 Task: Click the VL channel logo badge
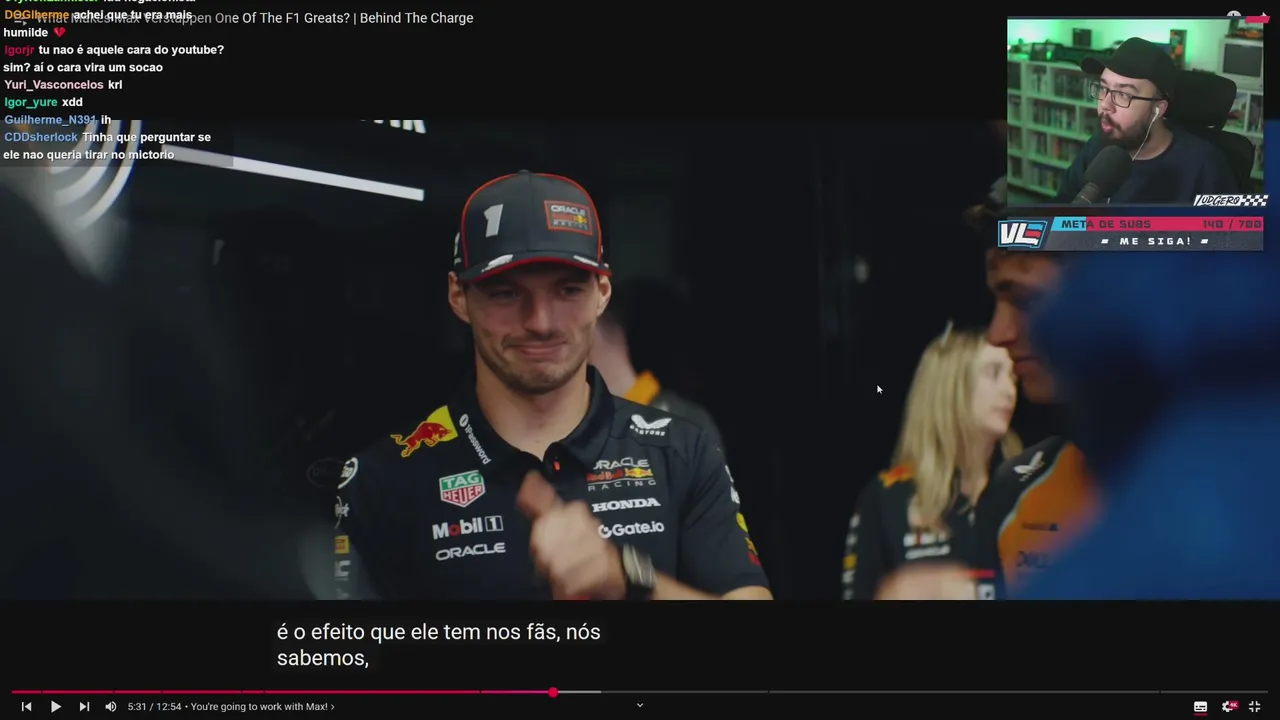[x=1022, y=234]
